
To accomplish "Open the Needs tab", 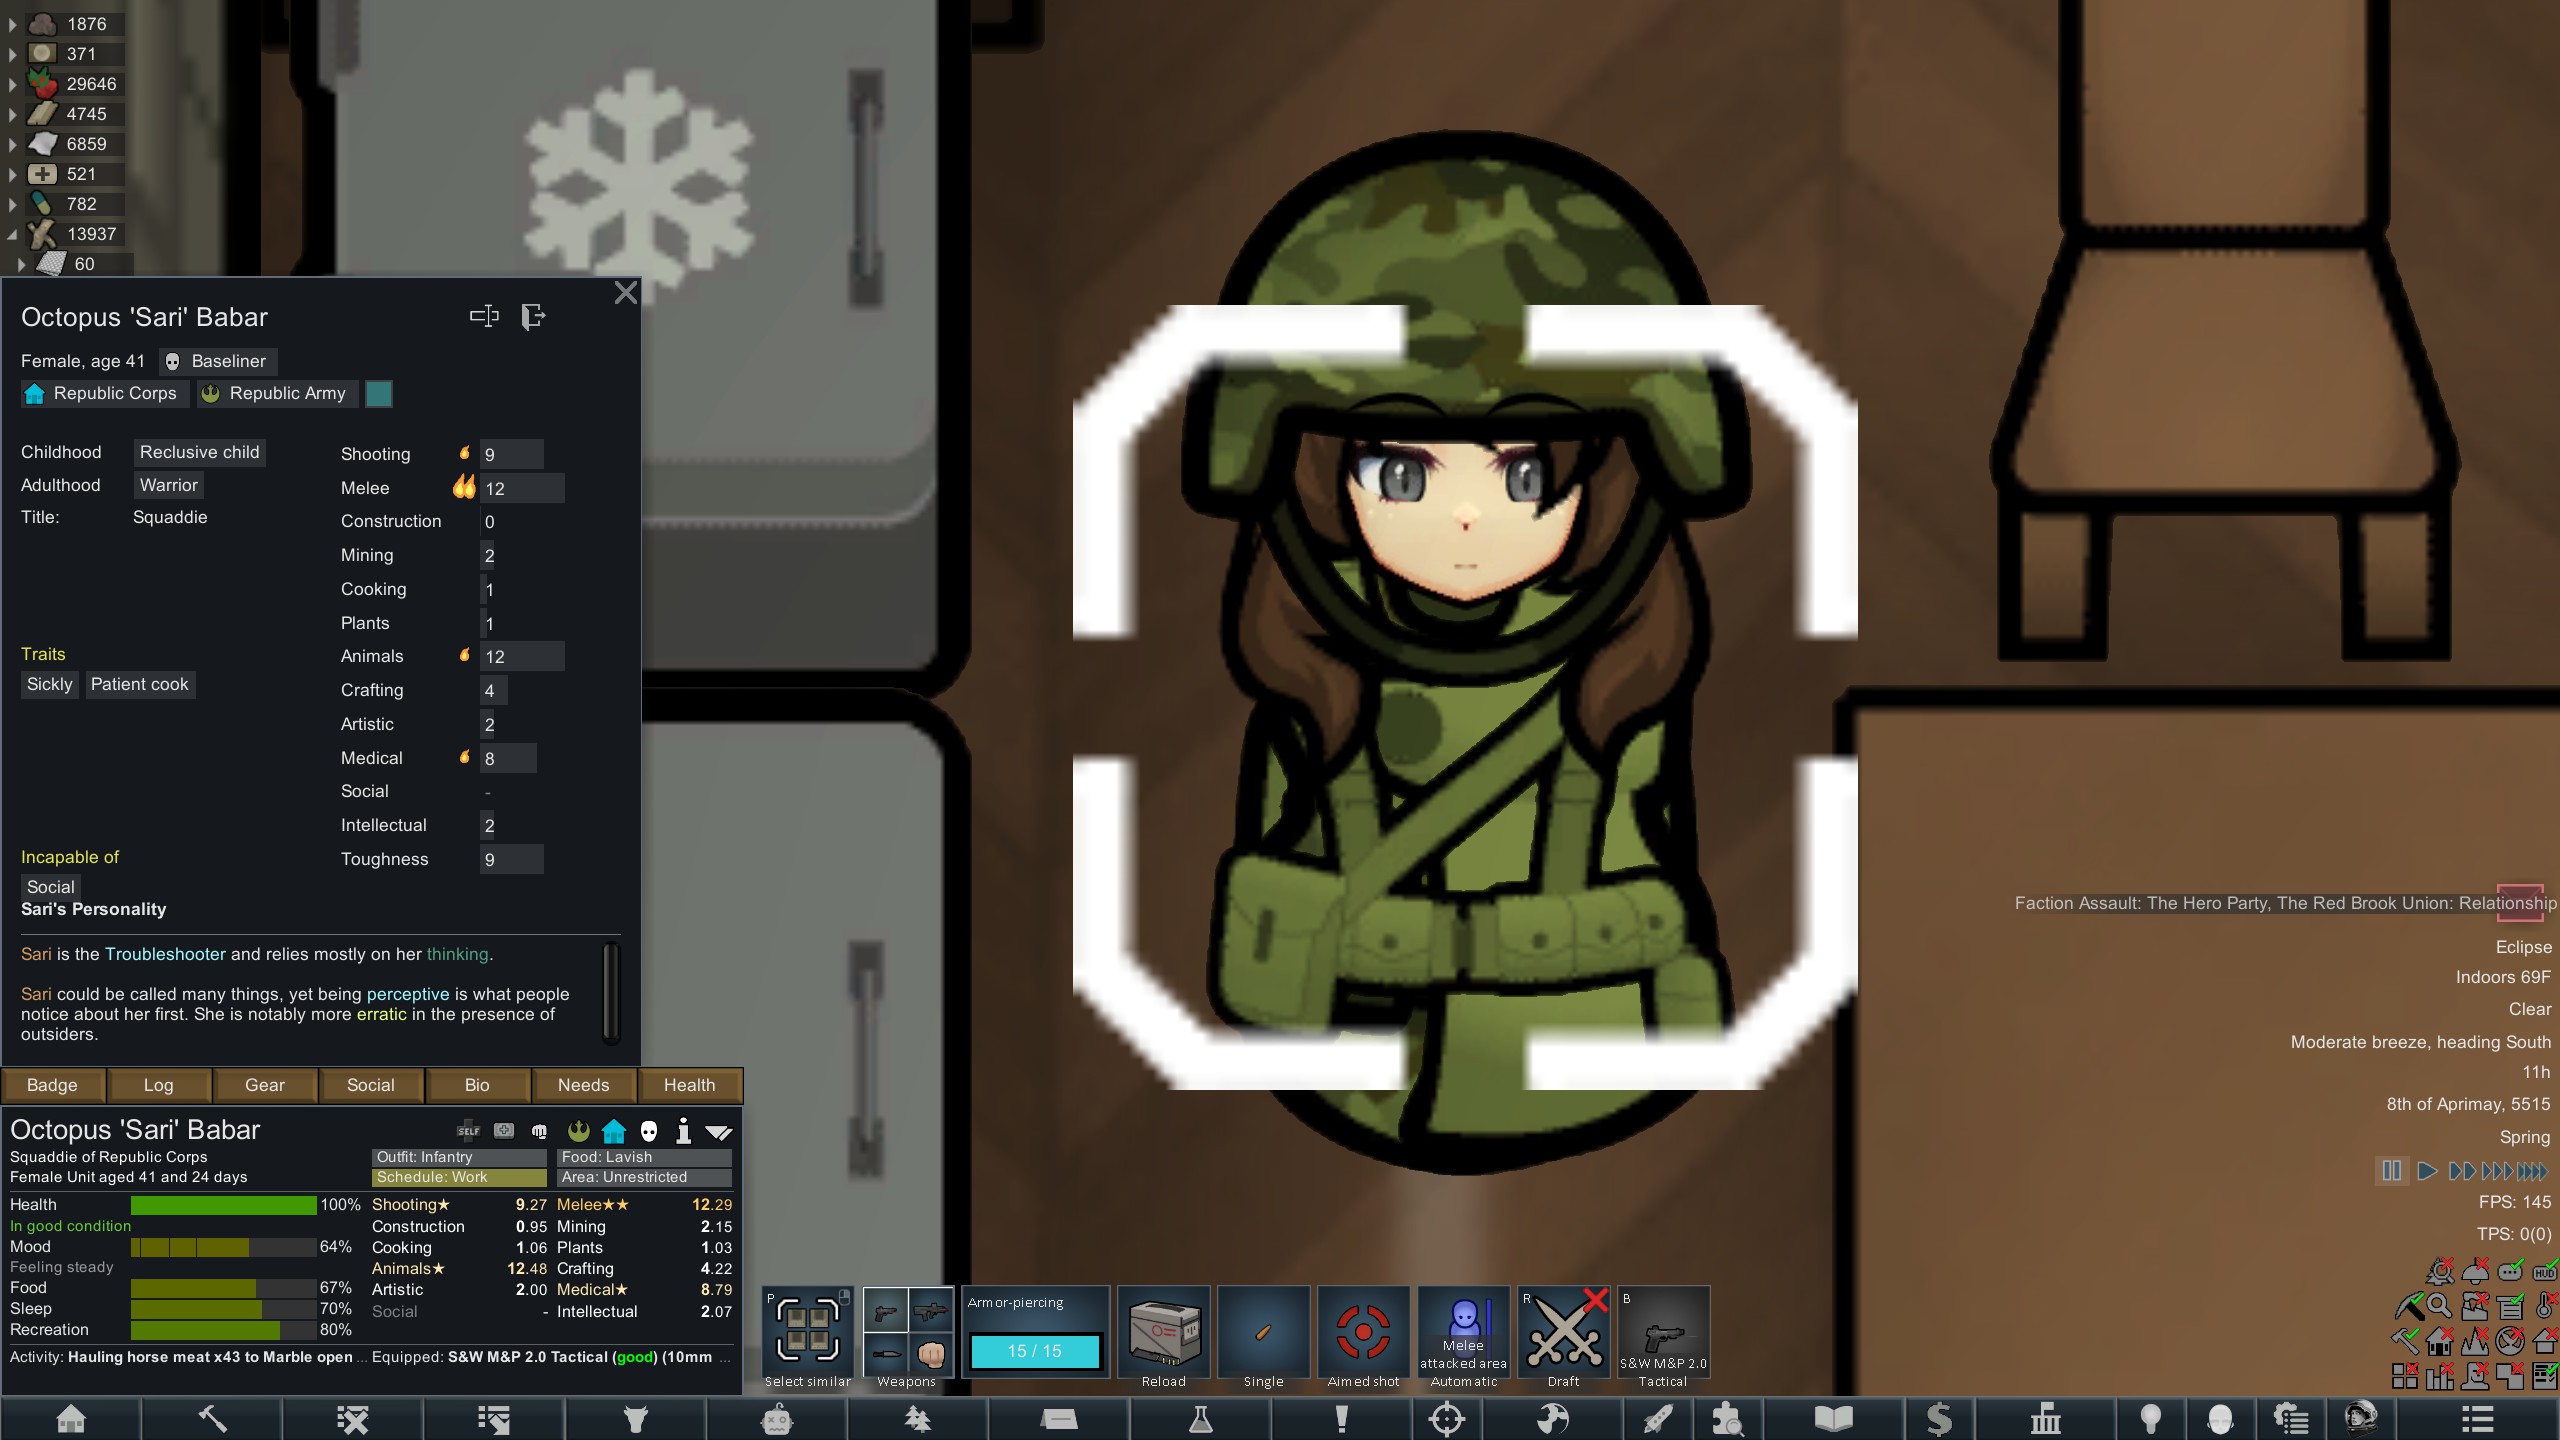I will [x=583, y=1085].
